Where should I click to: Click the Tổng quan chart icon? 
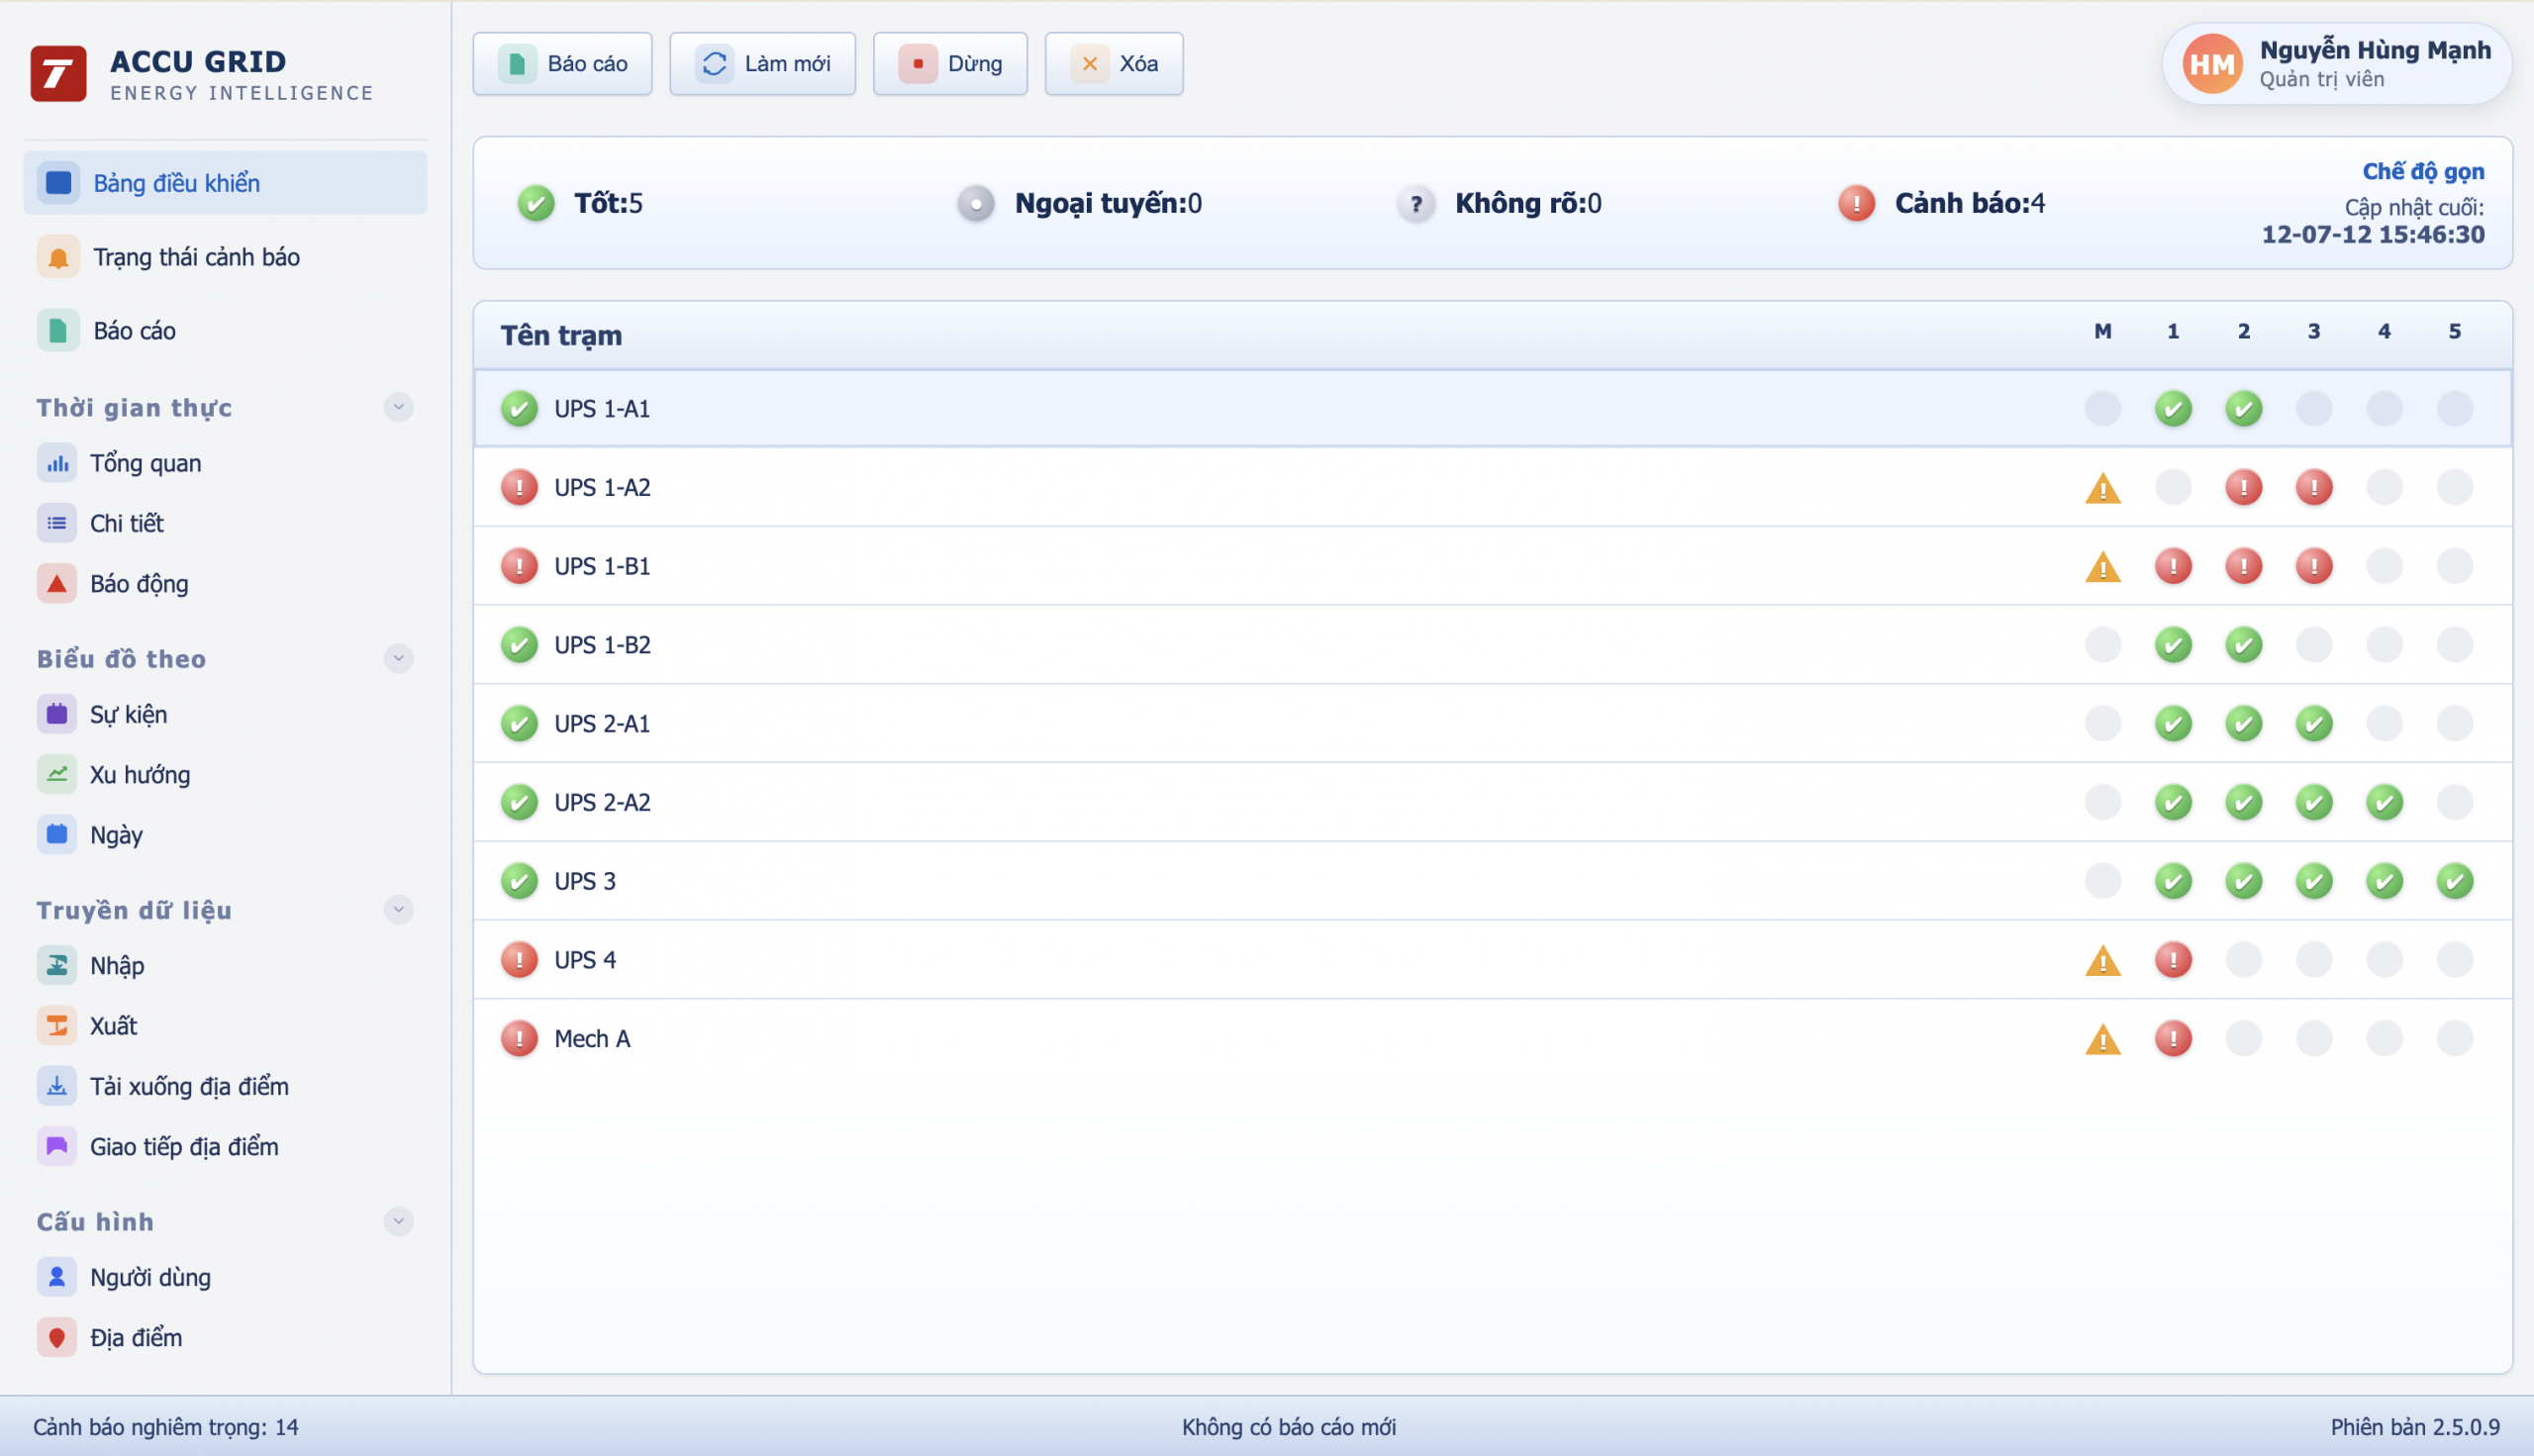[x=57, y=464]
